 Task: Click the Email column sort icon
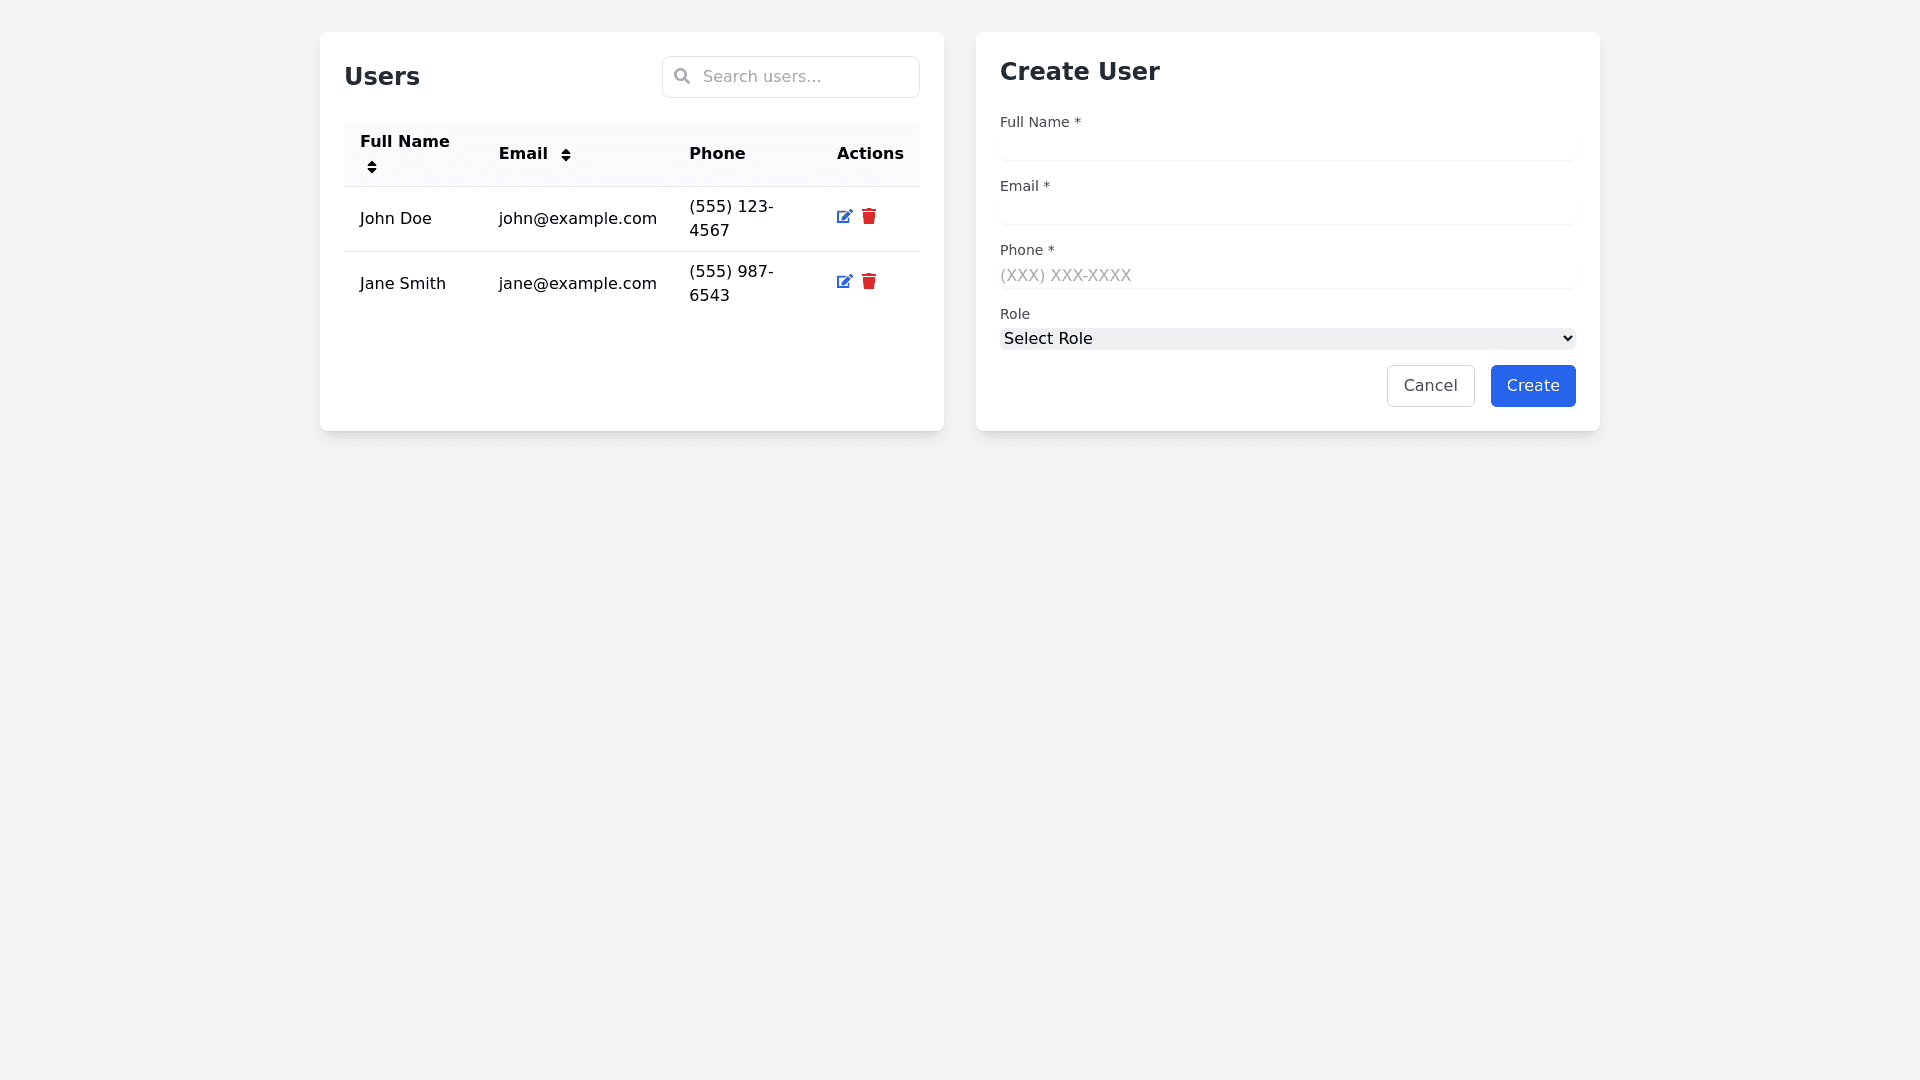pyautogui.click(x=566, y=155)
